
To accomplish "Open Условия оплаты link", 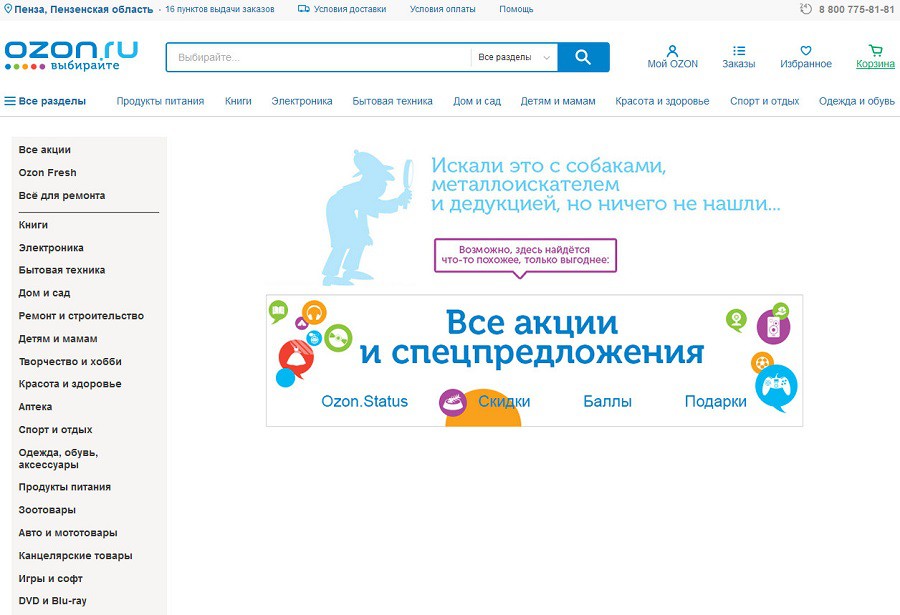I will coord(443,9).
